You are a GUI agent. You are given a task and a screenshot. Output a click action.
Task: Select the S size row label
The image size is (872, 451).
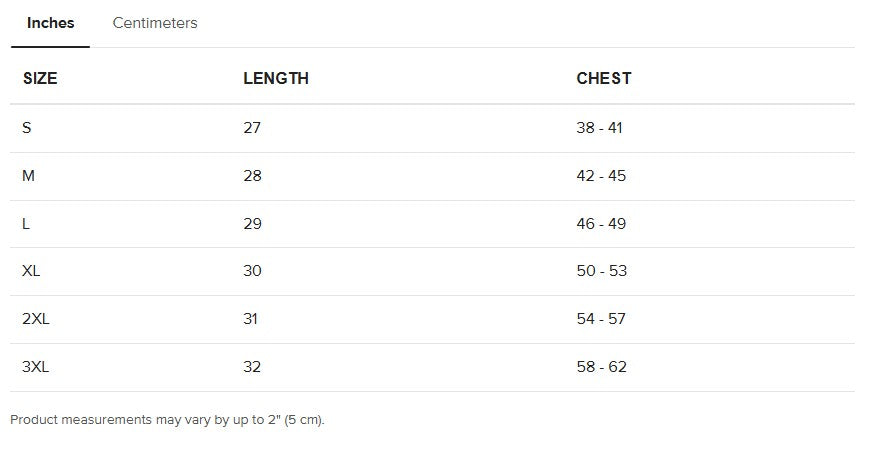(x=27, y=128)
